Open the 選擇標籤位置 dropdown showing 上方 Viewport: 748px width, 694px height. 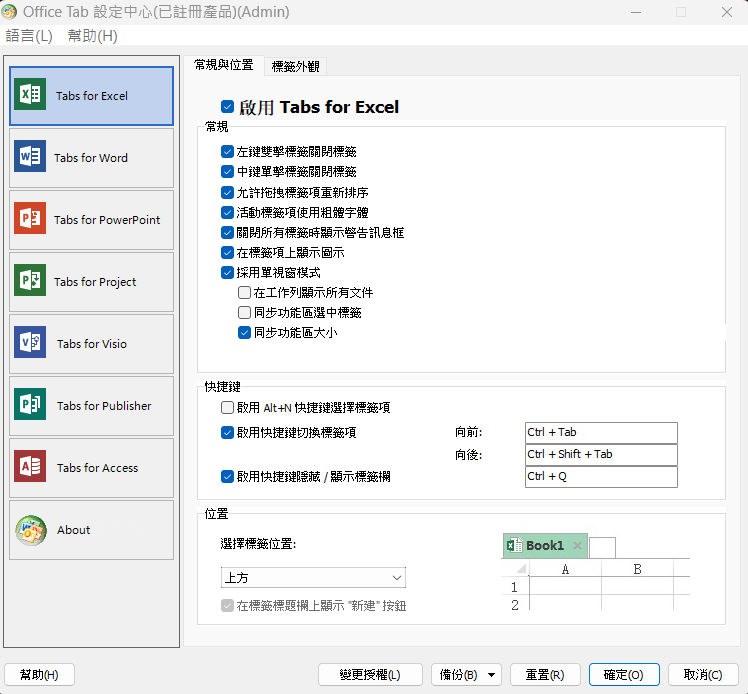(313, 578)
